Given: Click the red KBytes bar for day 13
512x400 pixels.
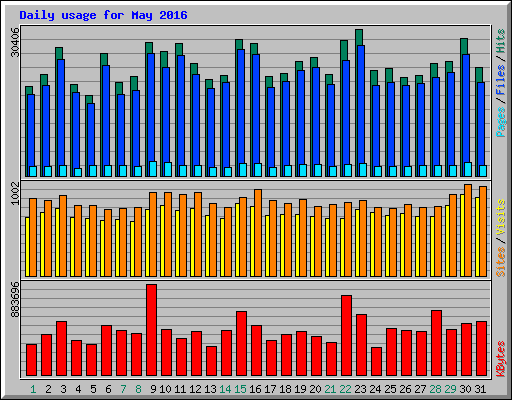Looking at the screenshot, I should click(212, 361).
